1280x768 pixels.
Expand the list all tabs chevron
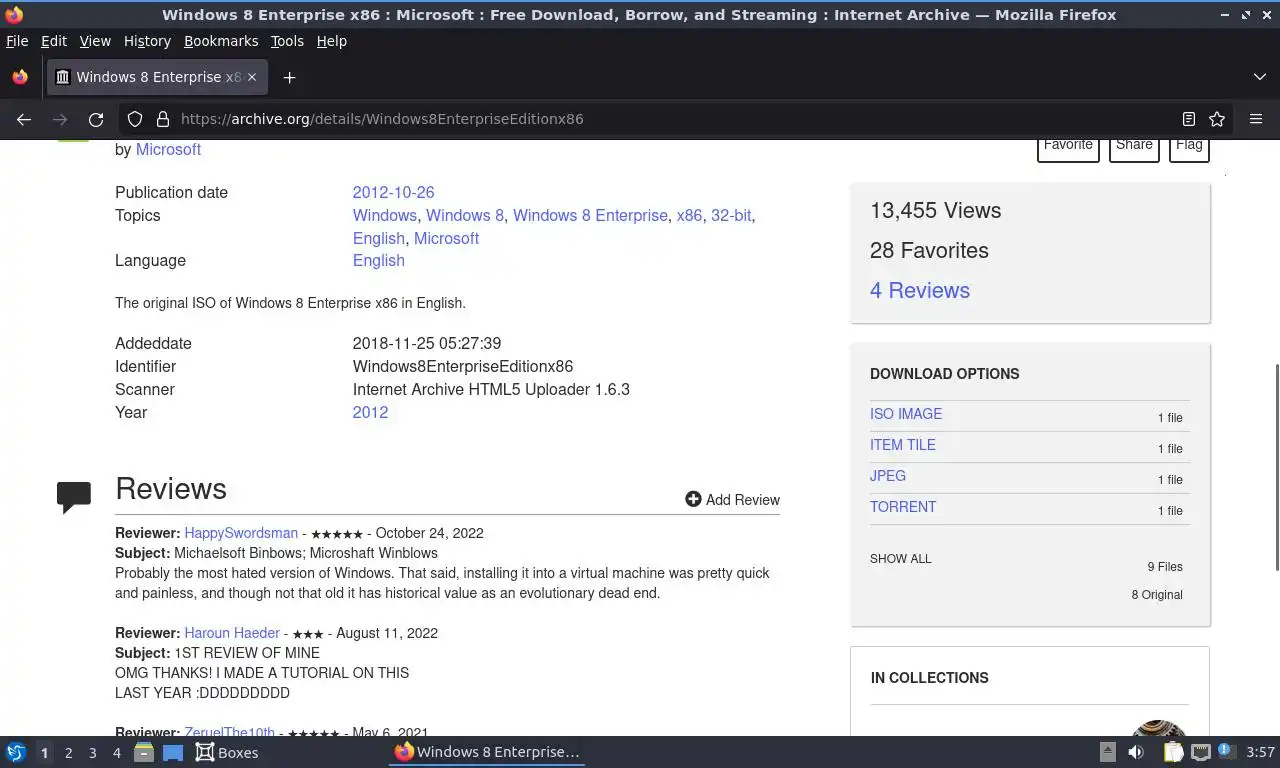pos(1259,77)
